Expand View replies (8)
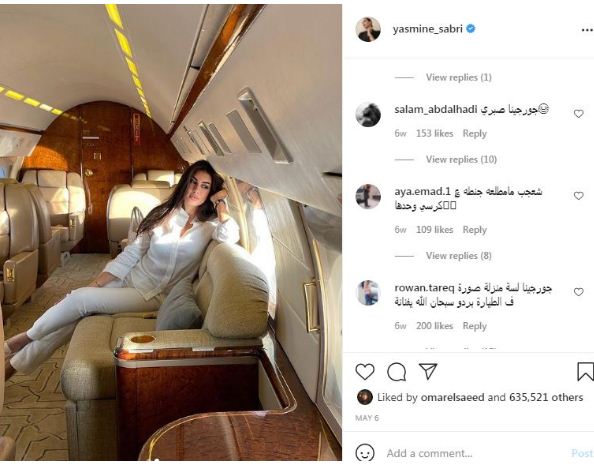Viewport: 594px width, 467px height. coord(458,256)
